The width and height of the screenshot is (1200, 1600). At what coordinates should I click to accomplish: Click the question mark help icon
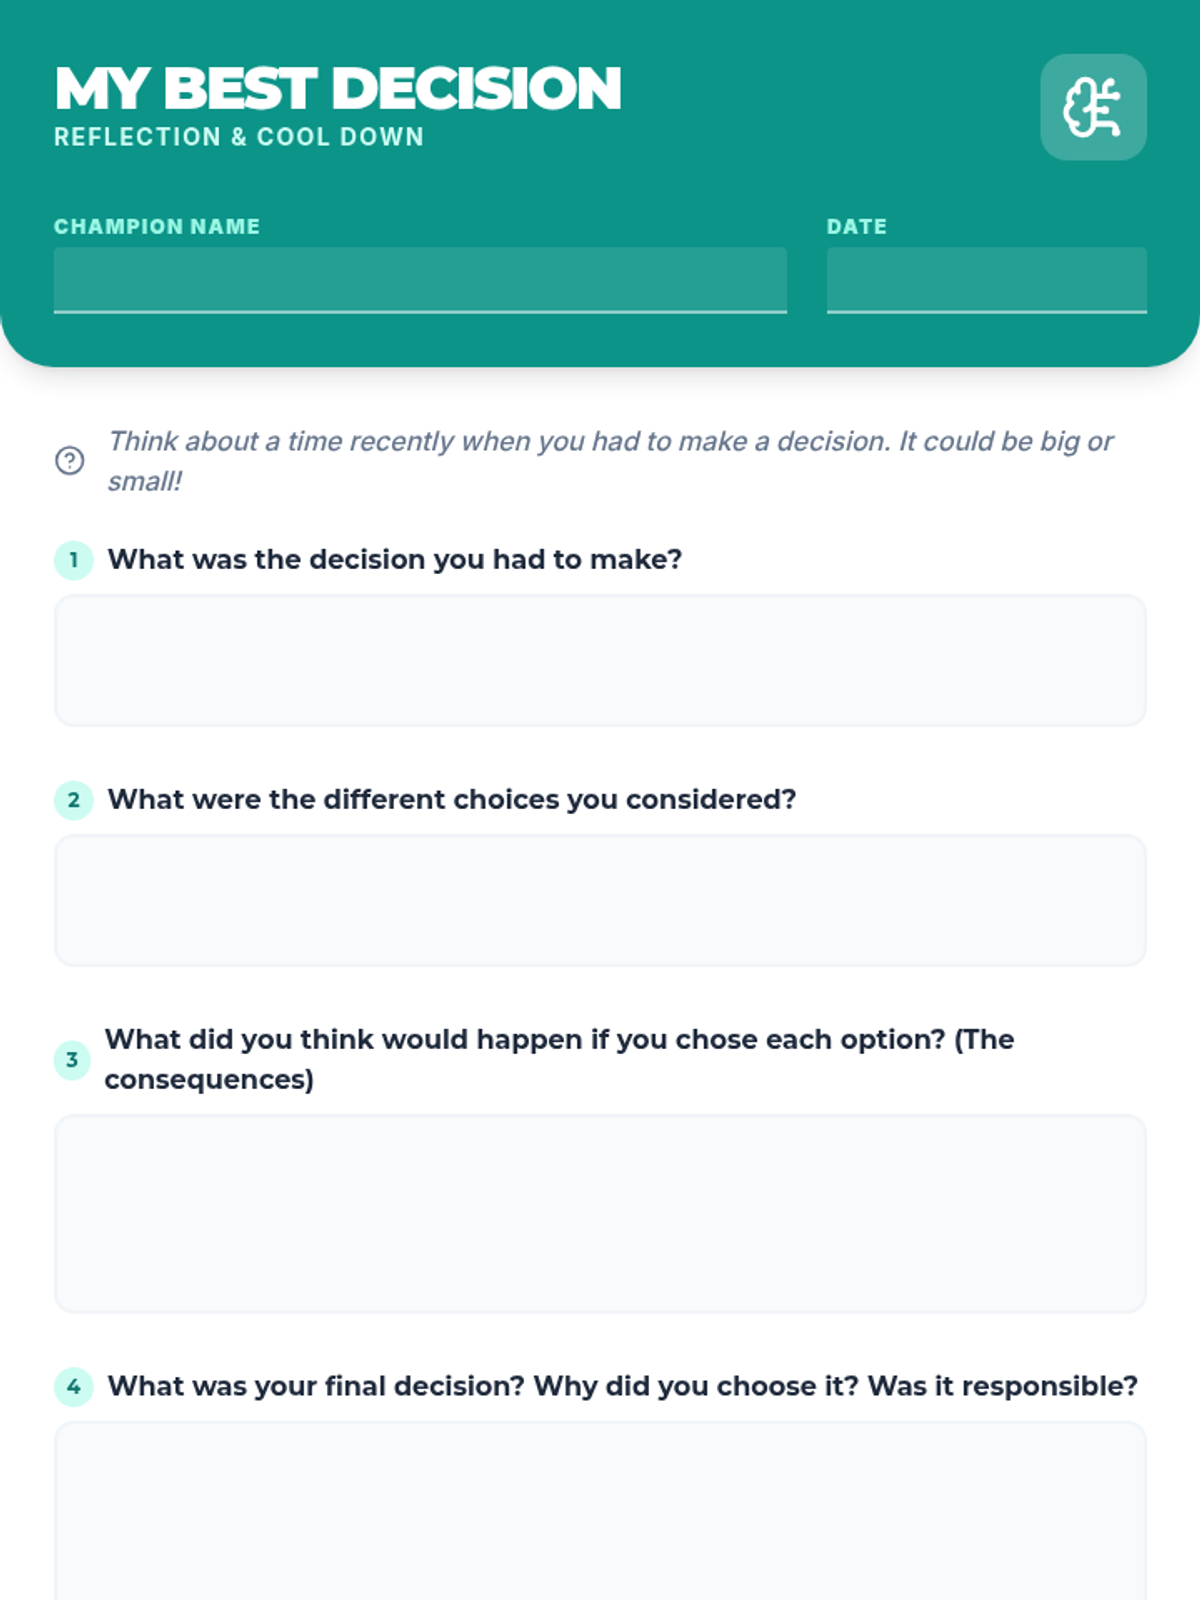(69, 461)
